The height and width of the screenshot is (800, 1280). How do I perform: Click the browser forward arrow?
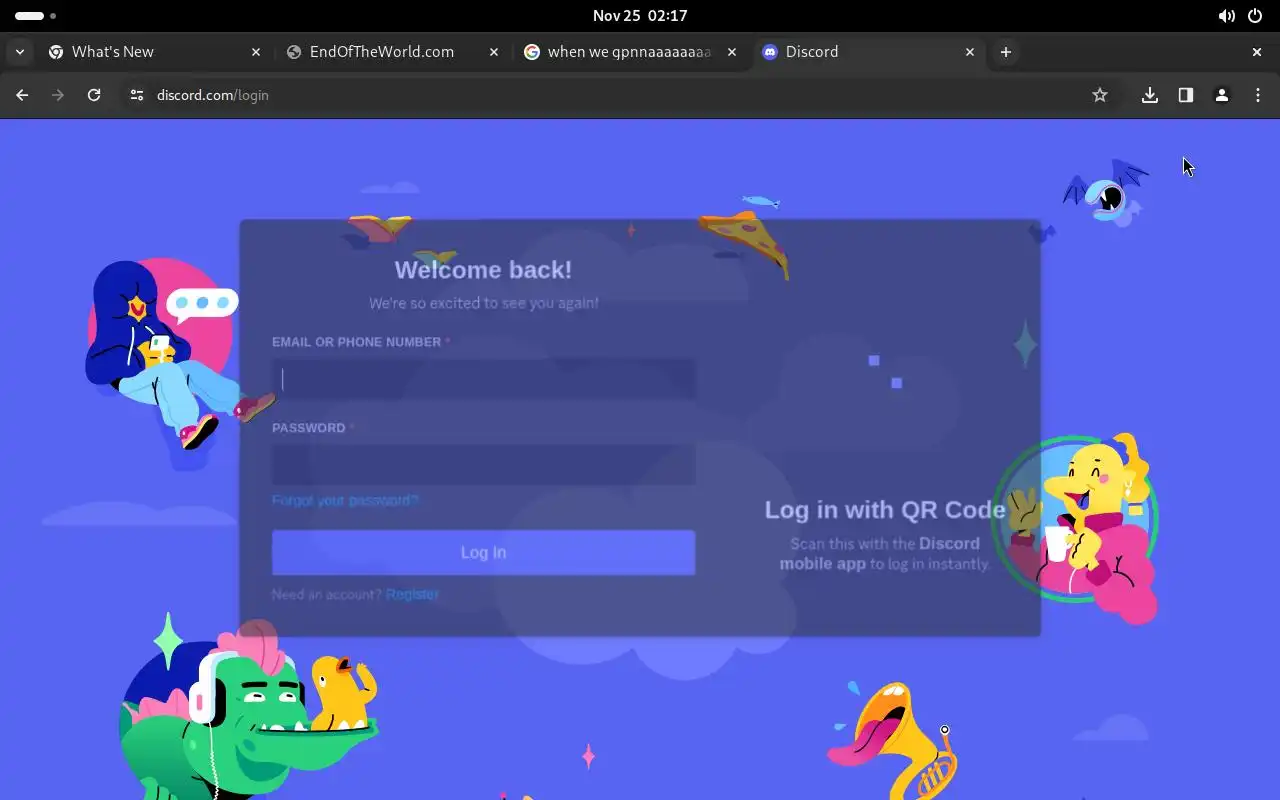[58, 95]
